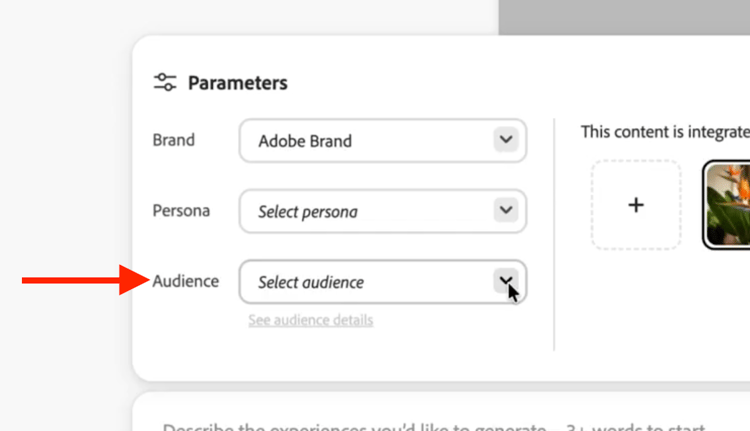Viewport: 750px width, 431px height.
Task: Click the Parameters sliders icon
Action: click(x=165, y=83)
